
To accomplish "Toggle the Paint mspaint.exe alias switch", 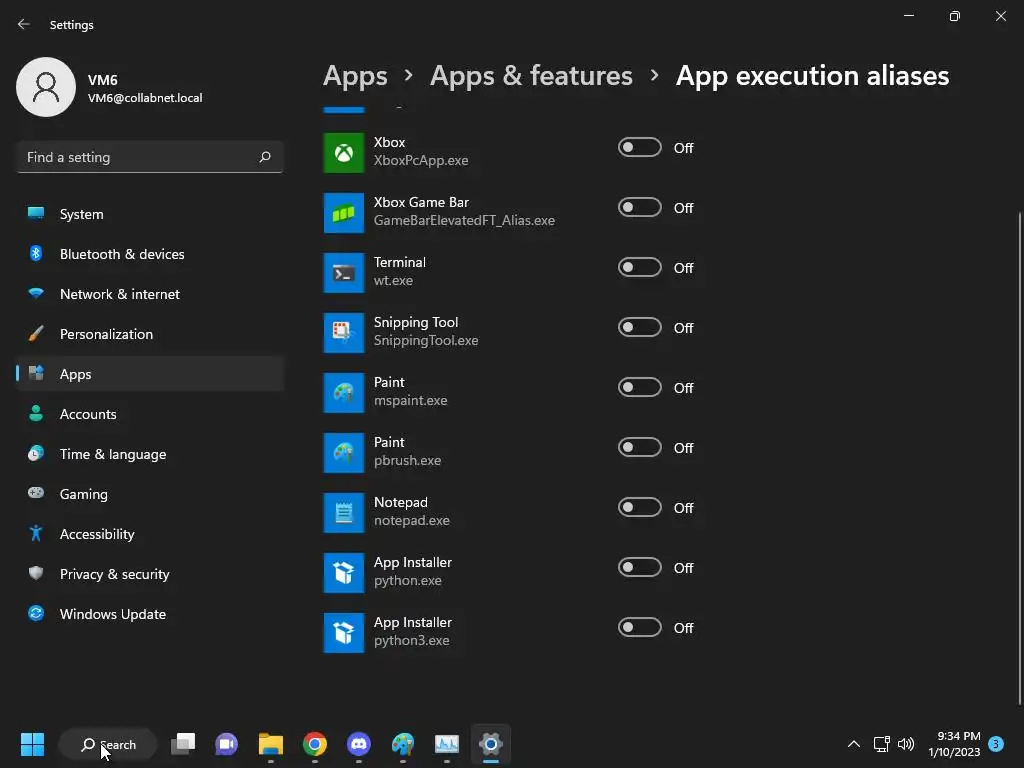I will click(x=640, y=388).
